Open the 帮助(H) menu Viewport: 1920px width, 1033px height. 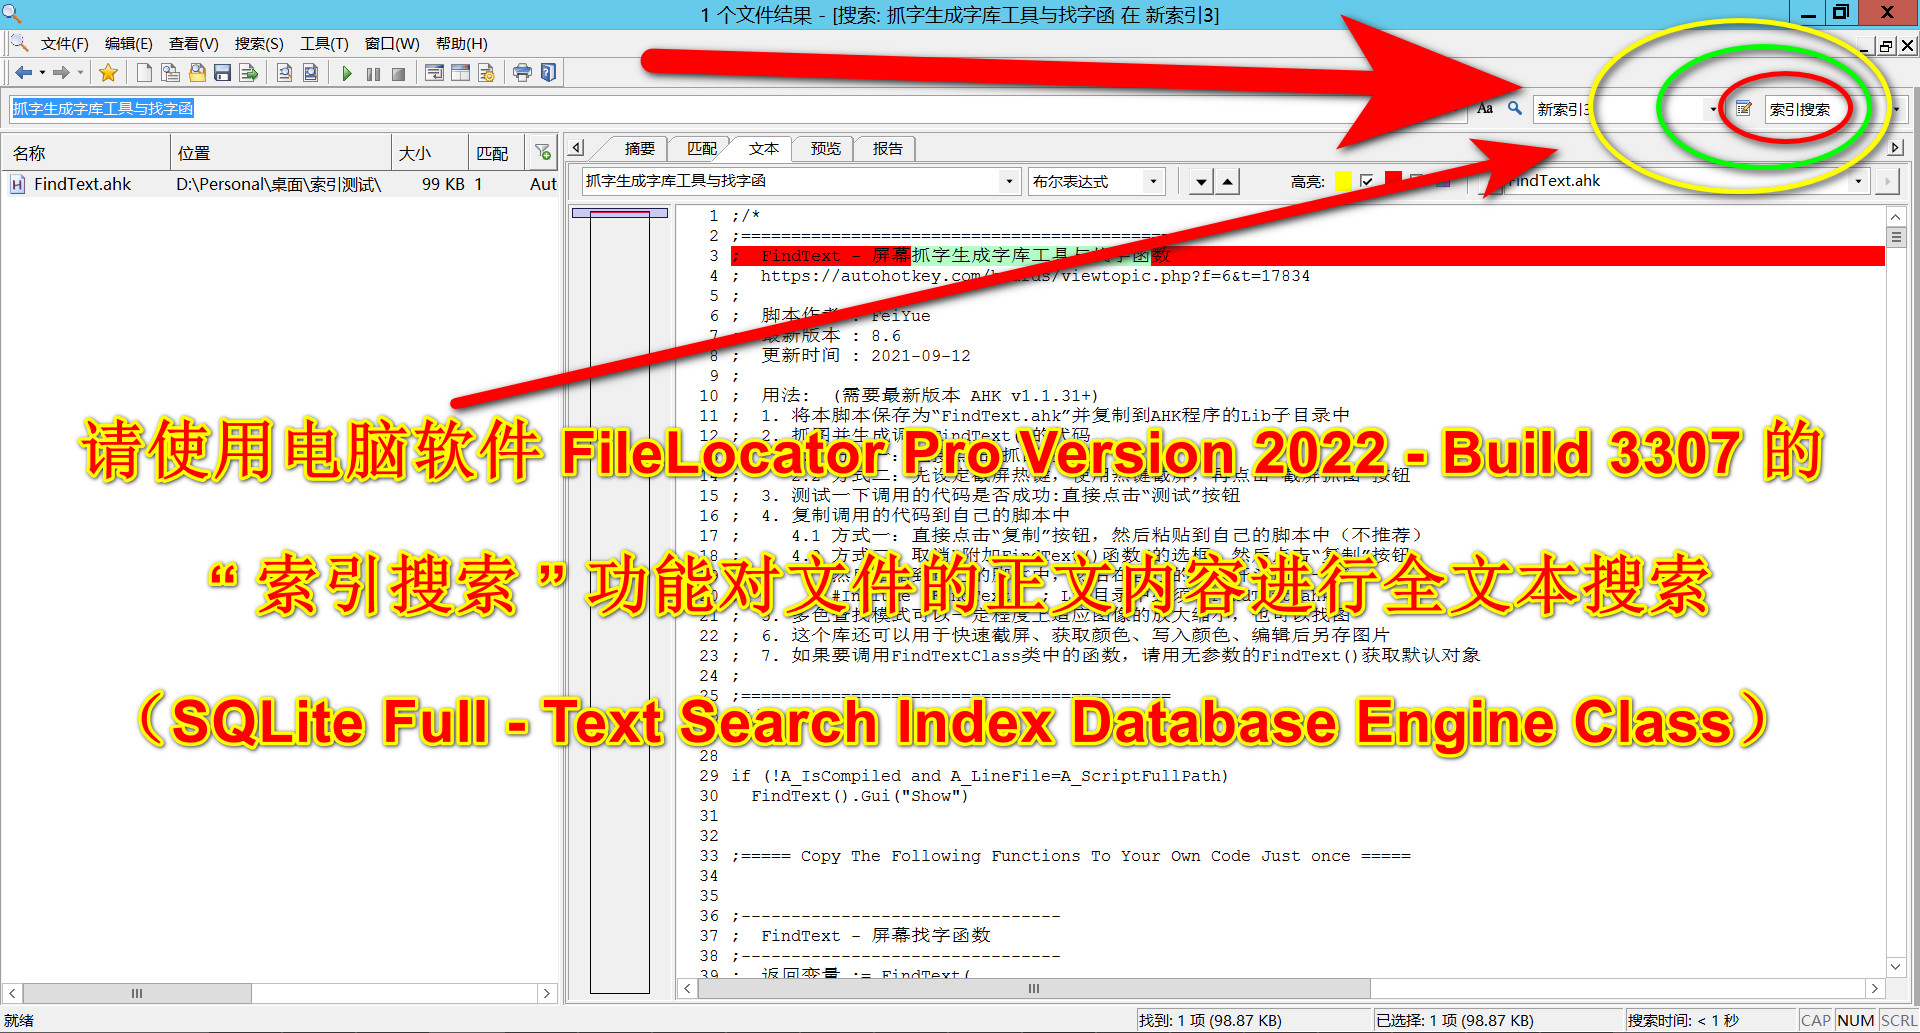tap(462, 44)
